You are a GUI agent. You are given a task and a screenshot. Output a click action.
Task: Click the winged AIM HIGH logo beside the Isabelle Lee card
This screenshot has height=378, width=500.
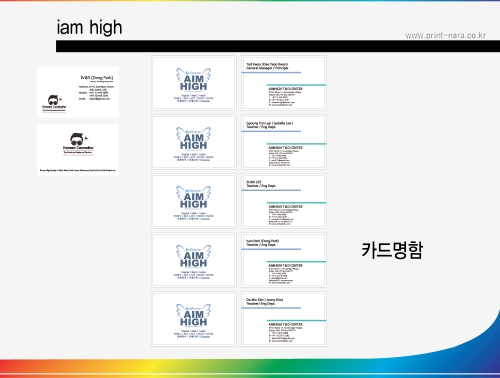(x=194, y=139)
